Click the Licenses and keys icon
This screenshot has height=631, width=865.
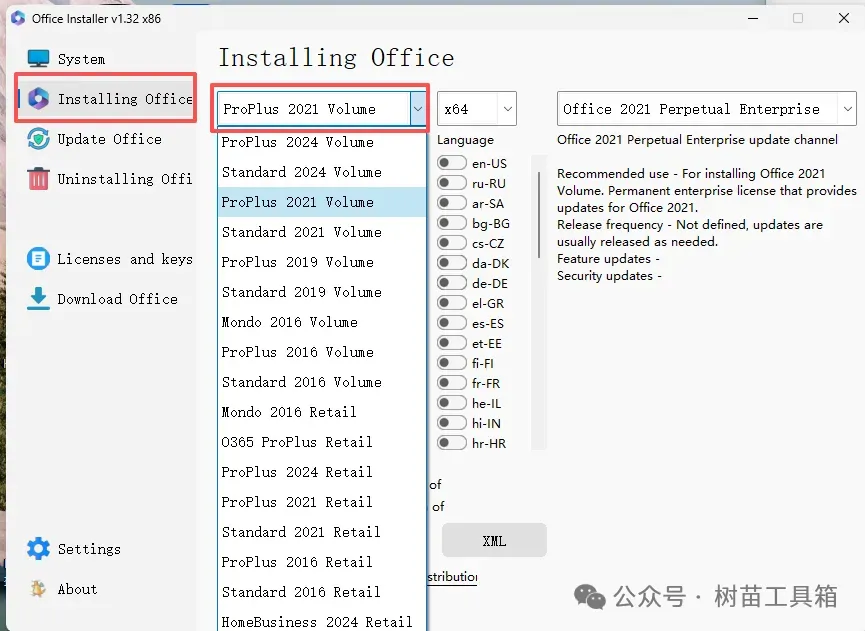click(38, 259)
